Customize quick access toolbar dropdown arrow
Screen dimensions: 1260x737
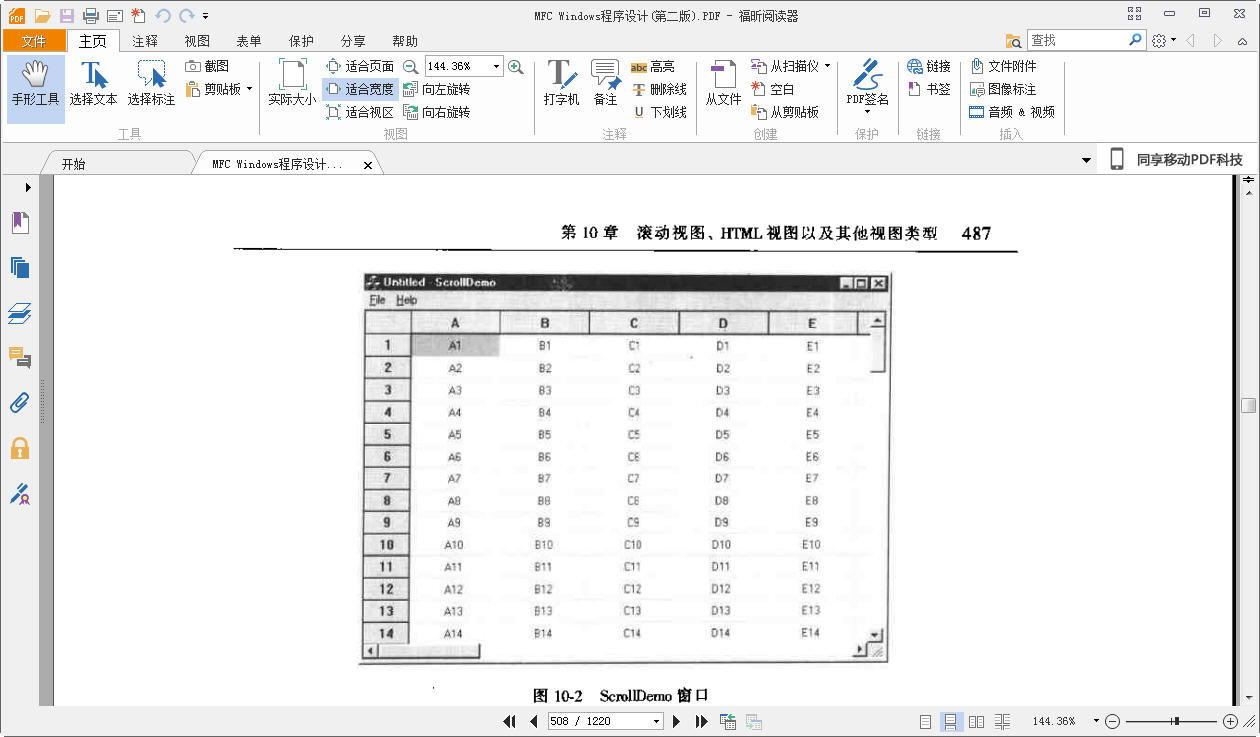[205, 16]
